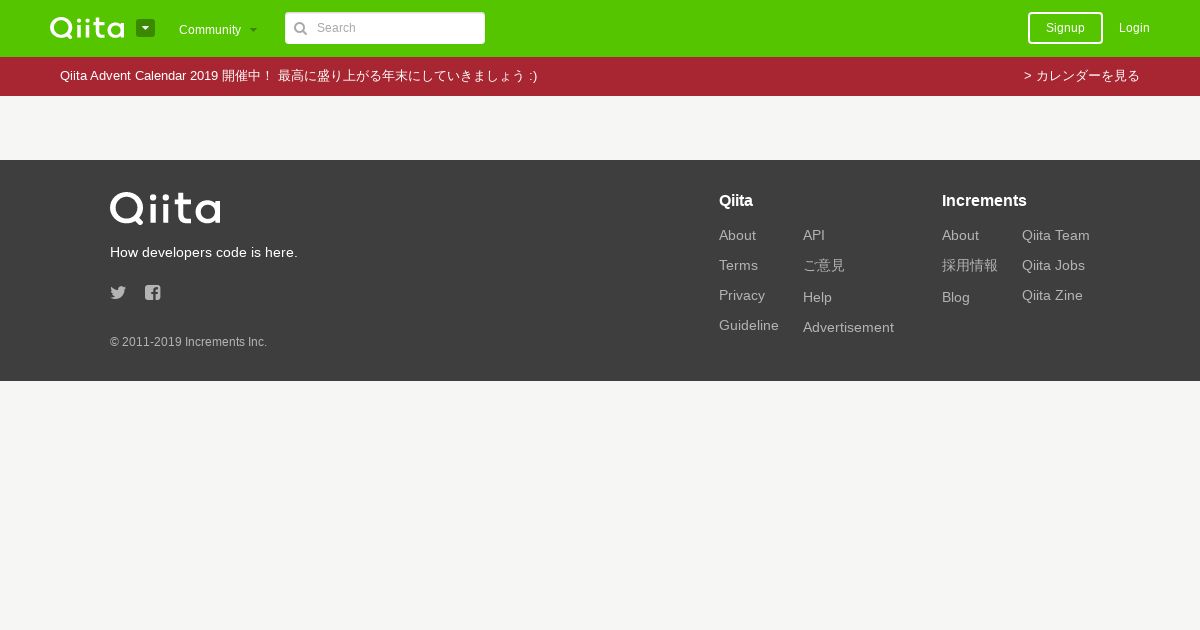
Task: Click the Qiita logo in header
Action: click(x=87, y=28)
